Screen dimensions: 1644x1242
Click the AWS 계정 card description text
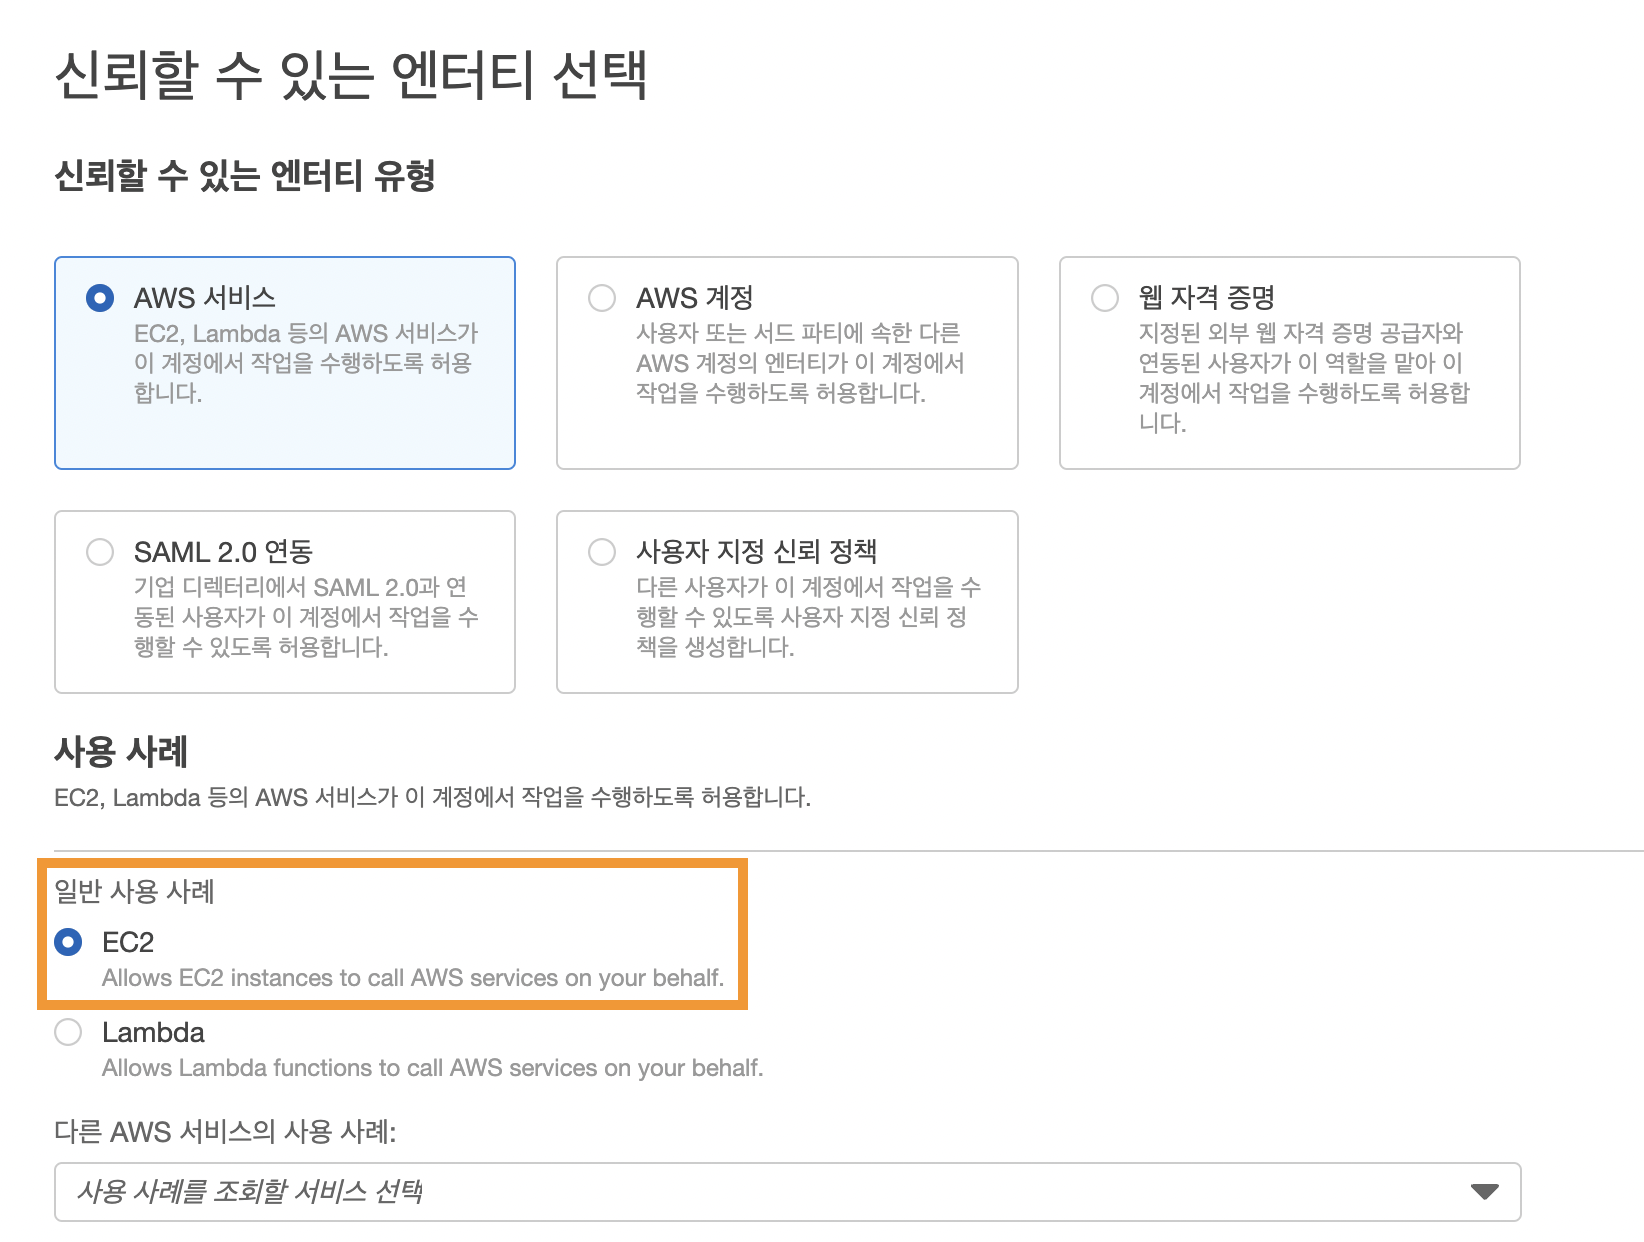800,363
